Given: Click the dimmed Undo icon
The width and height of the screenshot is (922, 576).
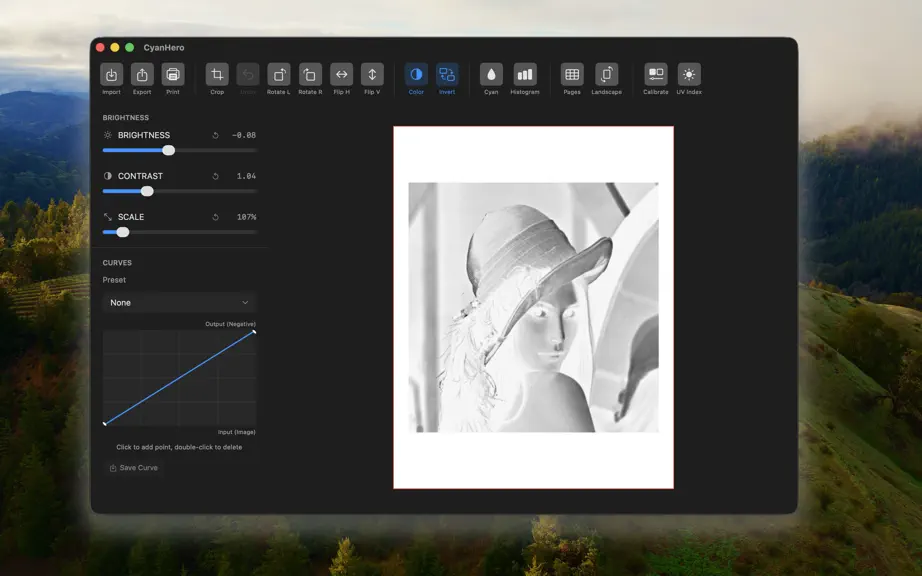Looking at the screenshot, I should (x=248, y=75).
